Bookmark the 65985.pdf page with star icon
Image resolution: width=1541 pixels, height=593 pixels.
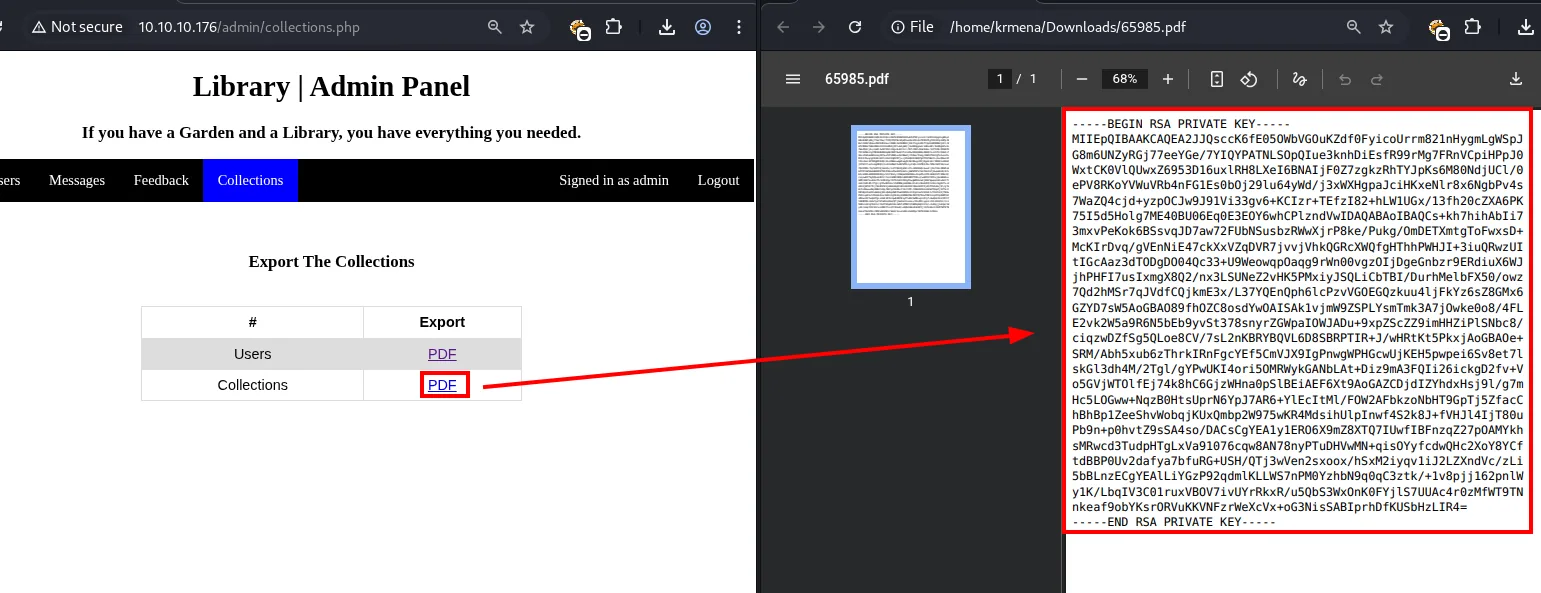1386,27
